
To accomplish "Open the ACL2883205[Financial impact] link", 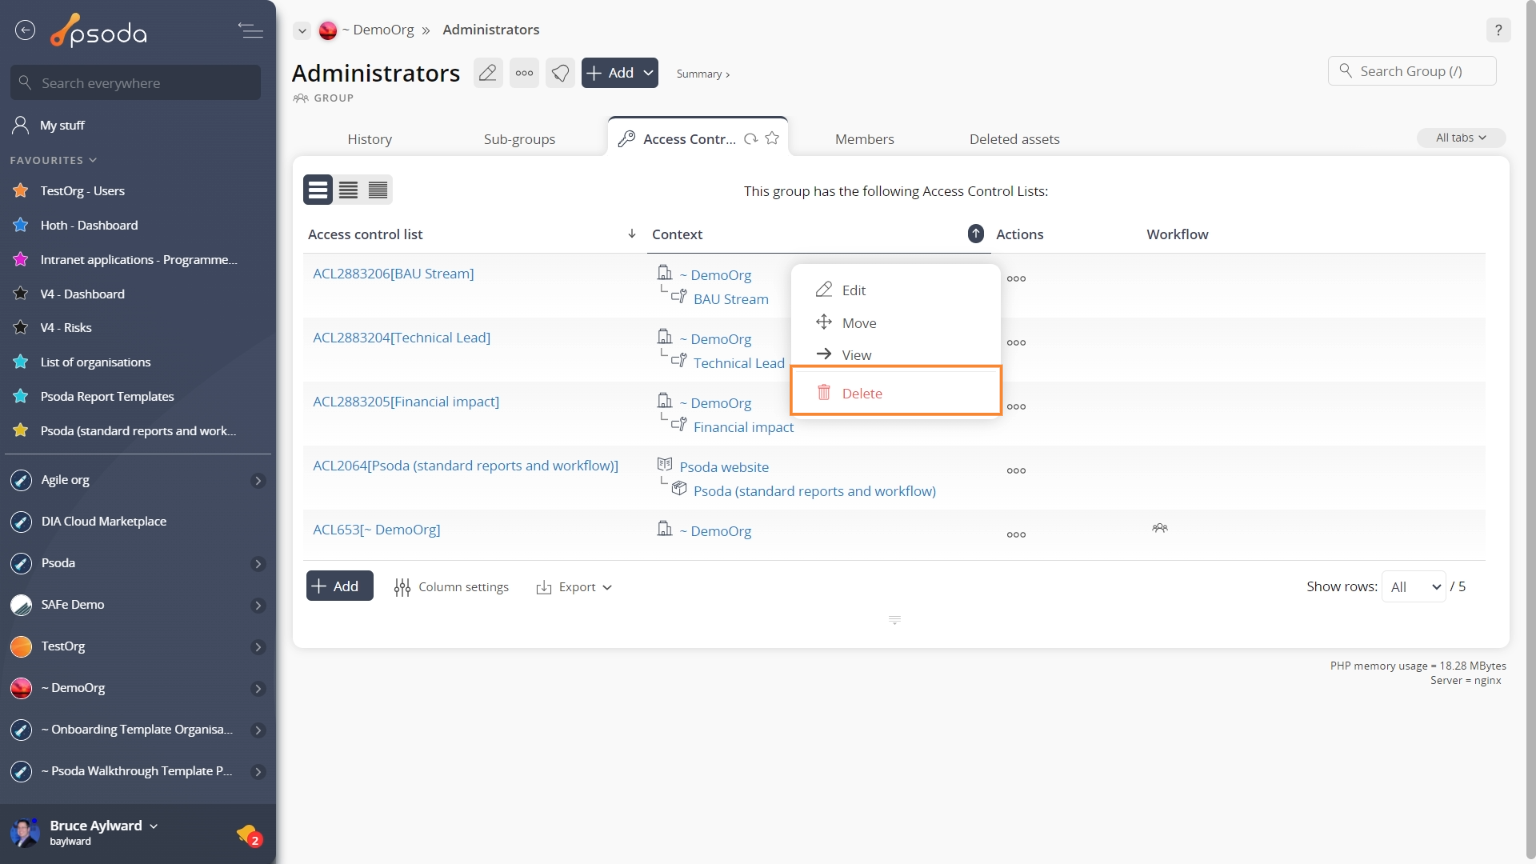I will (406, 401).
